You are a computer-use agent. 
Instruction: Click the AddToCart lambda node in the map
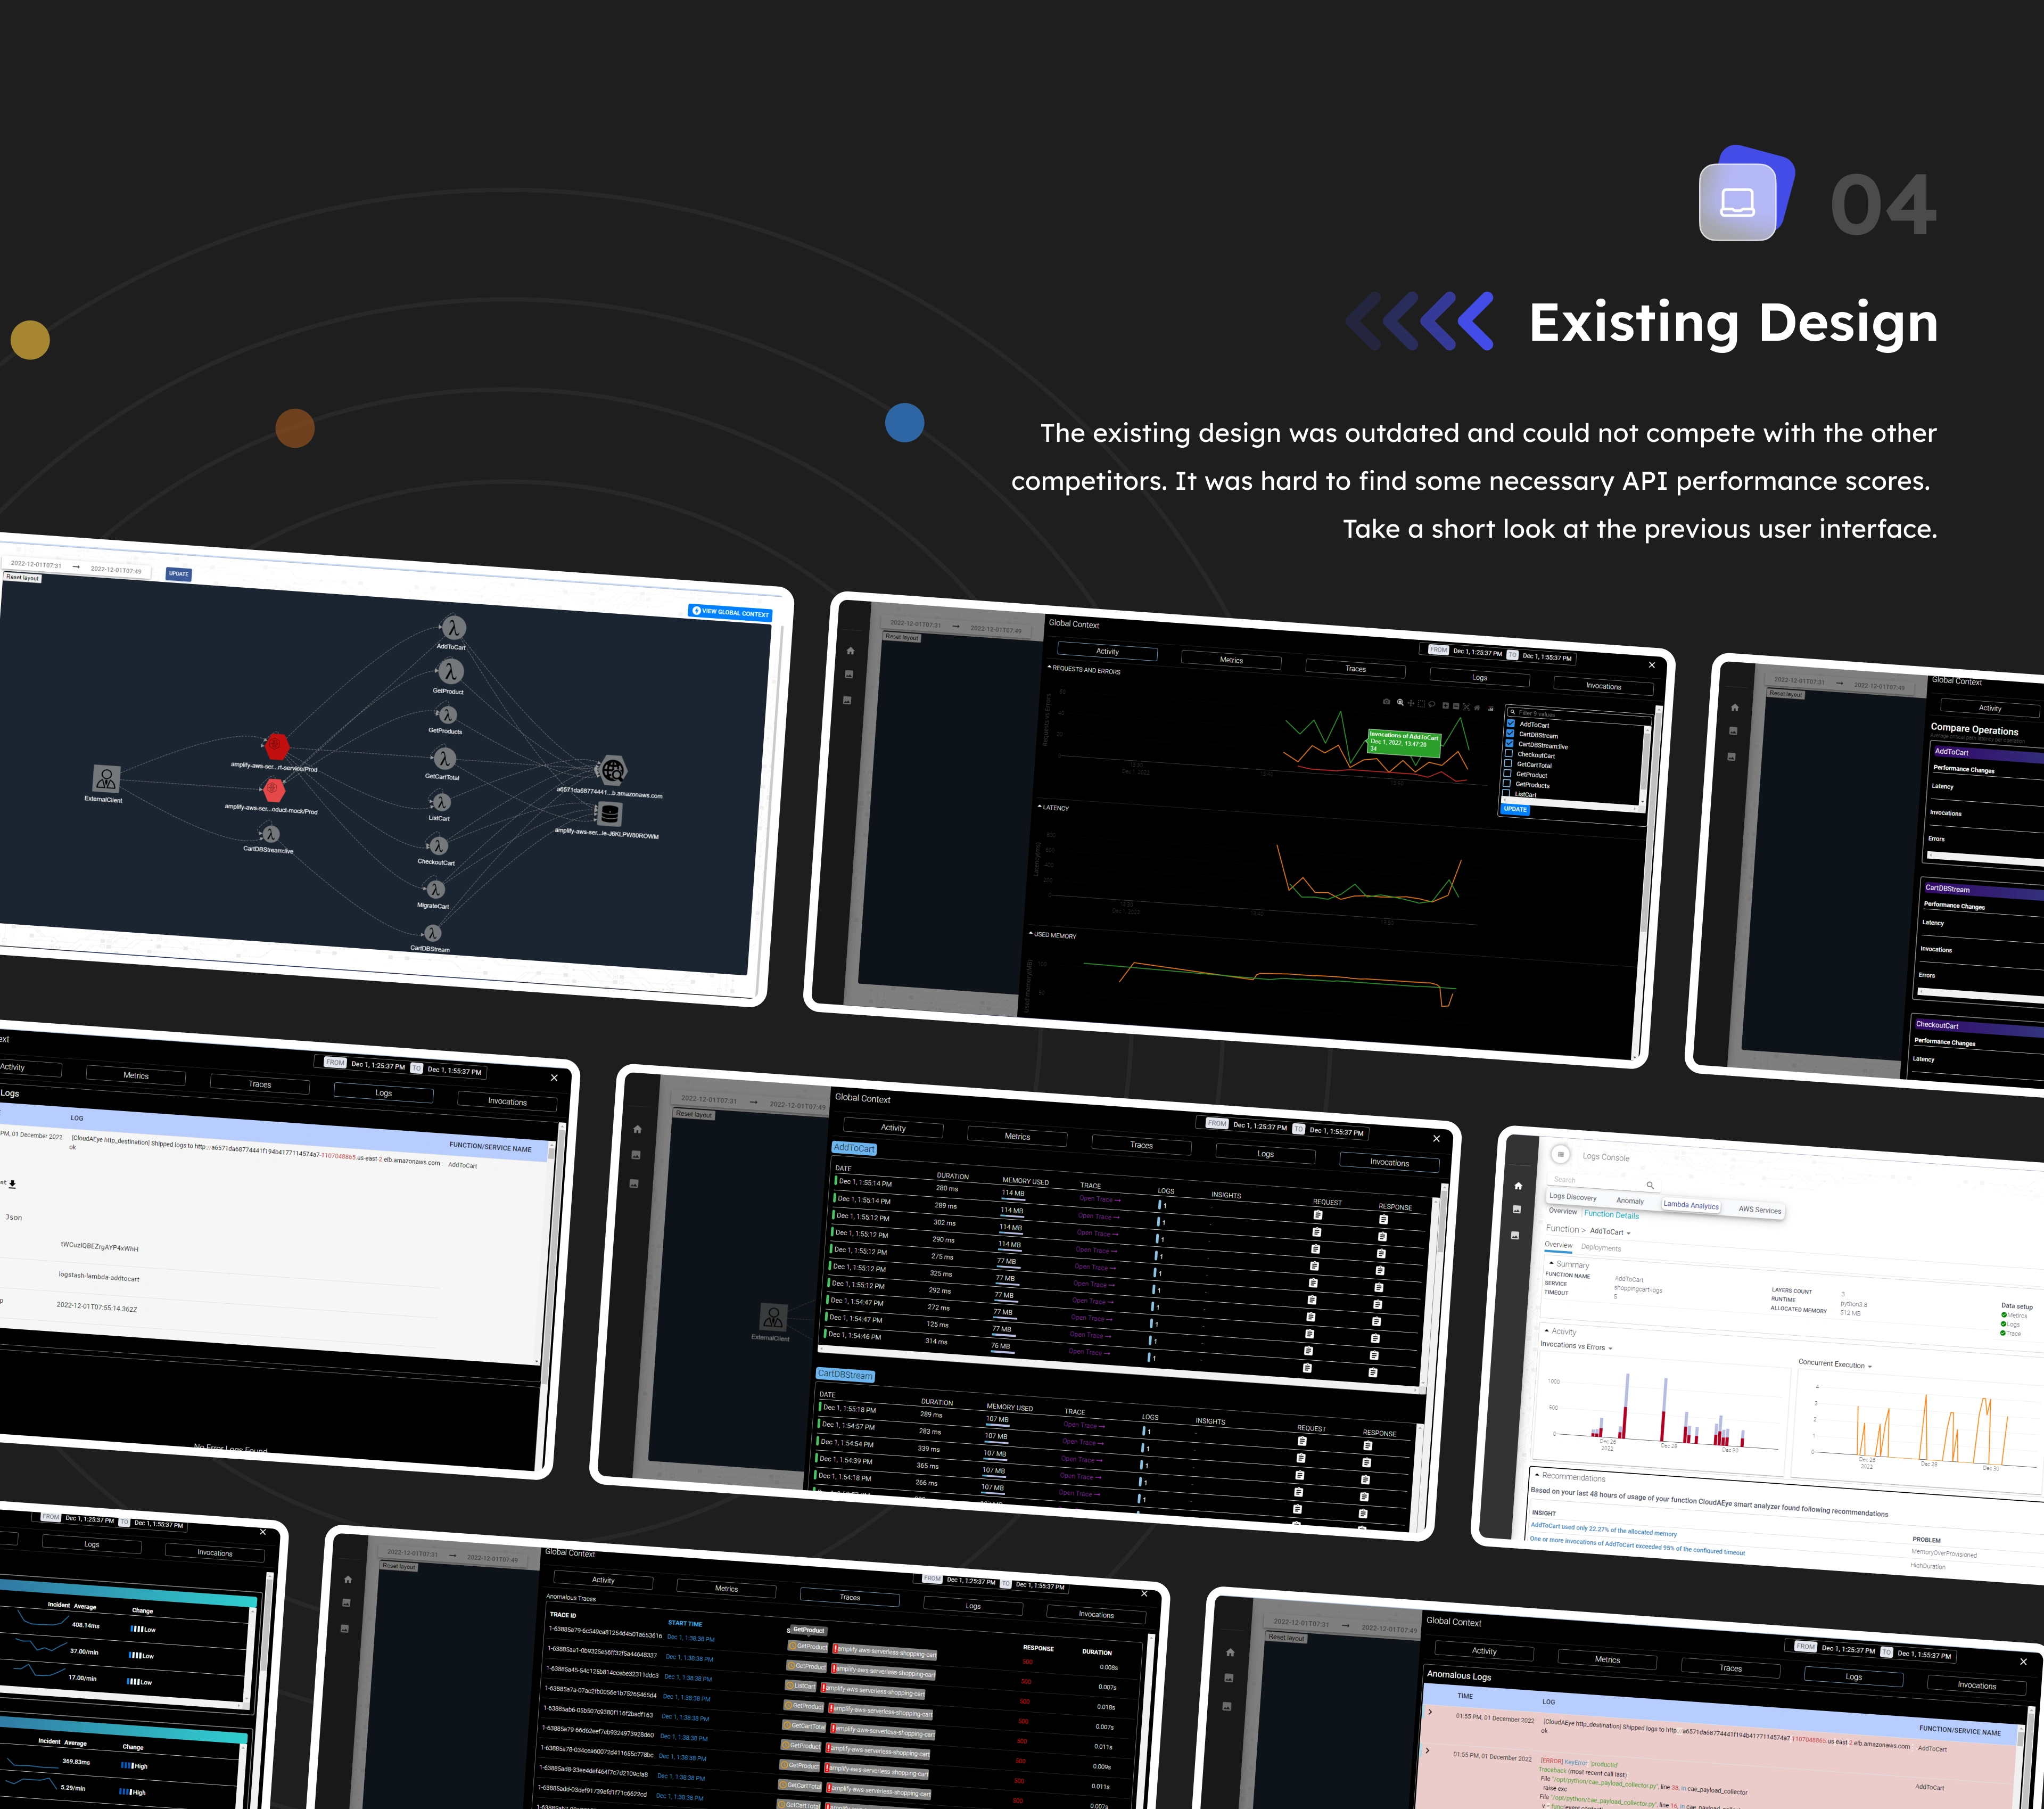coord(453,628)
